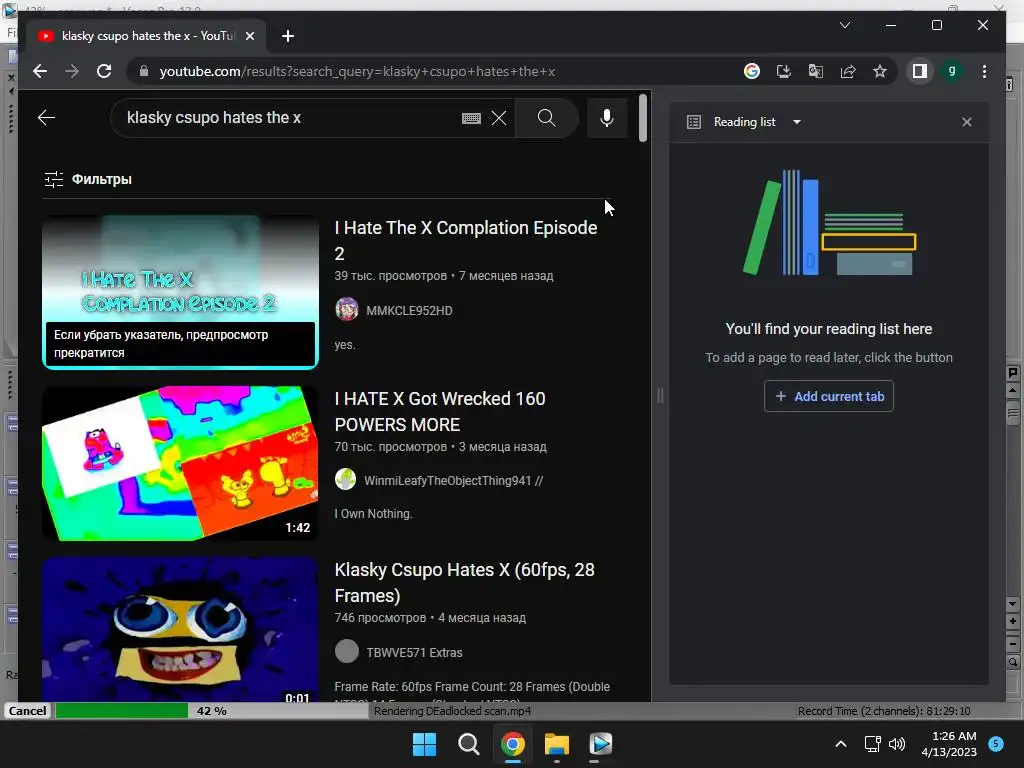Click the forward navigation arrow in Chrome
The width and height of the screenshot is (1024, 768).
72,71
